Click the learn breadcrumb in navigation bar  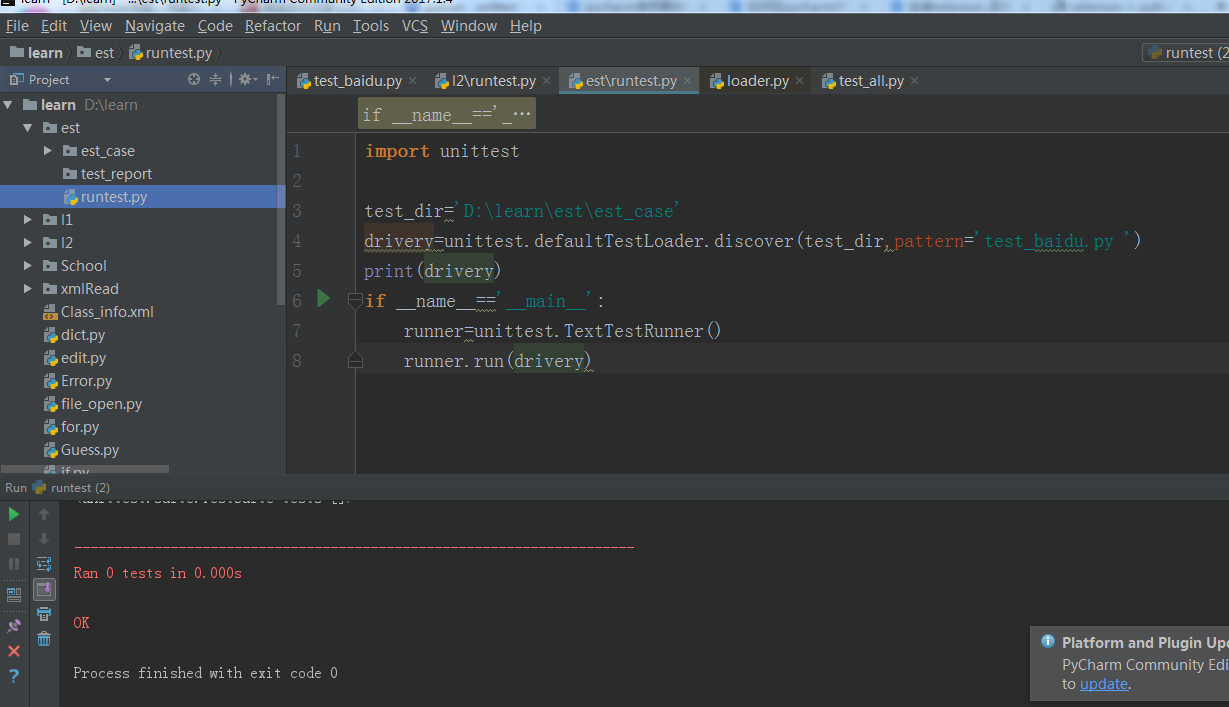(x=37, y=53)
